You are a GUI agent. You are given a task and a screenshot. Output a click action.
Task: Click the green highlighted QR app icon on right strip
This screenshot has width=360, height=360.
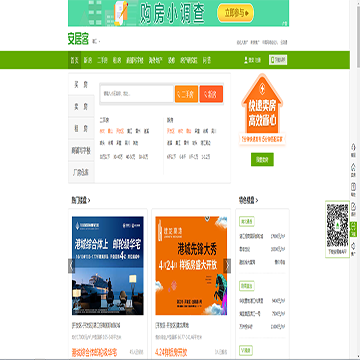(x=354, y=229)
